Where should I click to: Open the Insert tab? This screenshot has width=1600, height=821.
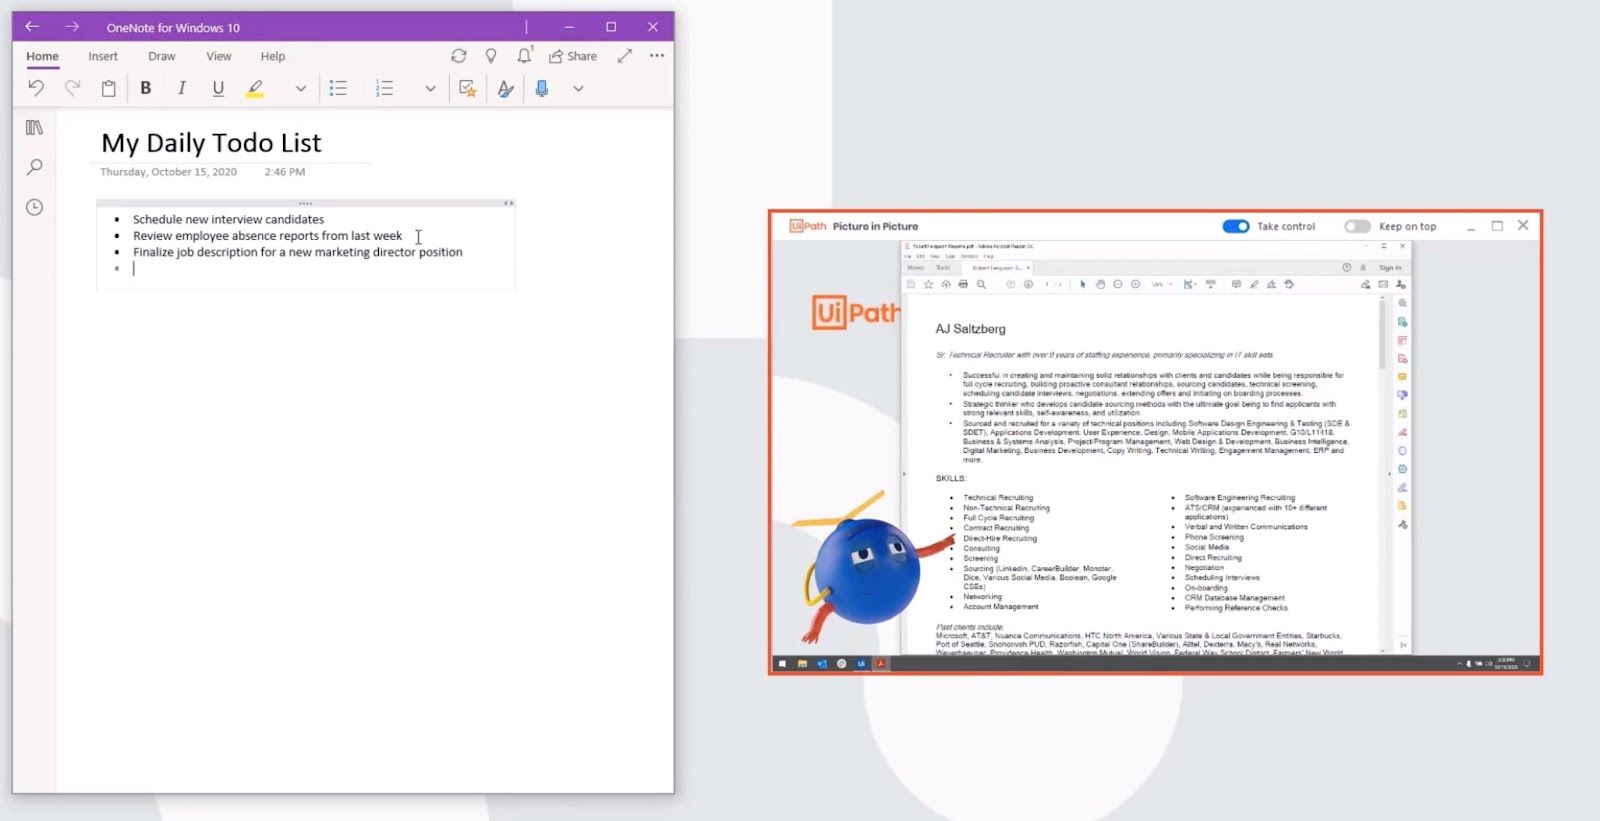click(x=103, y=56)
